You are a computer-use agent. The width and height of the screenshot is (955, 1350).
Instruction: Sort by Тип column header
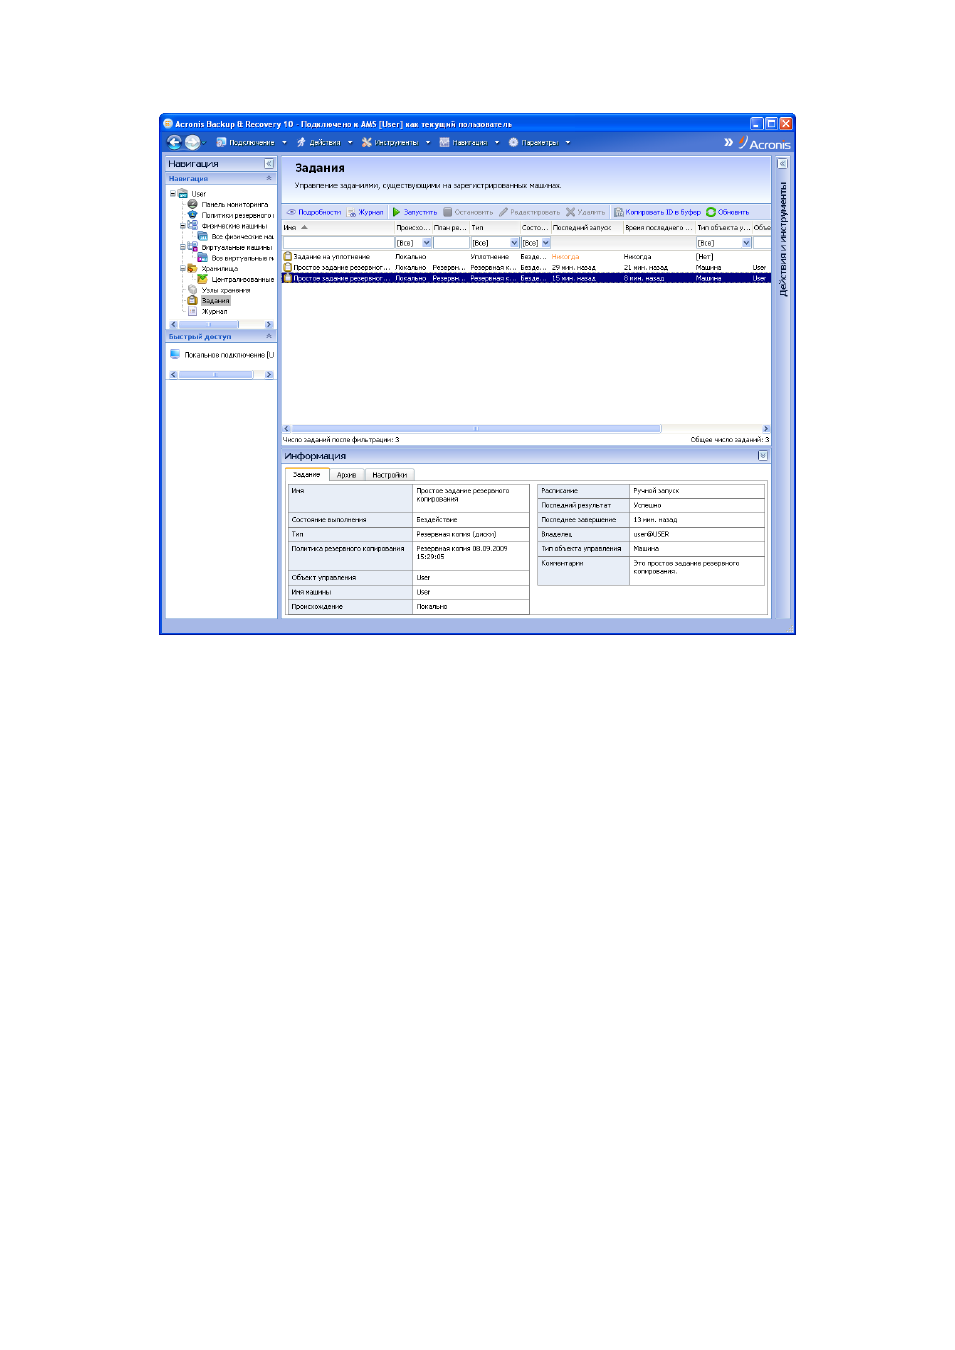pyautogui.click(x=494, y=227)
